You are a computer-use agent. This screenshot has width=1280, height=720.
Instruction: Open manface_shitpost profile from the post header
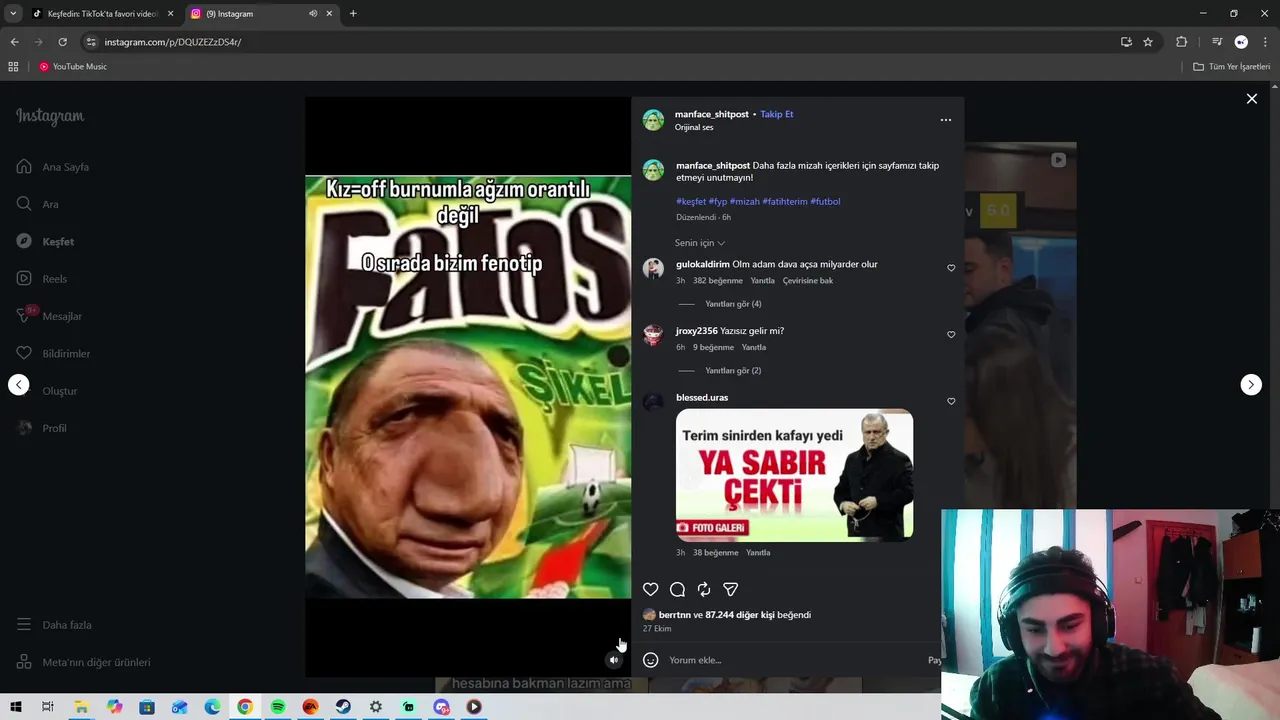coord(712,114)
